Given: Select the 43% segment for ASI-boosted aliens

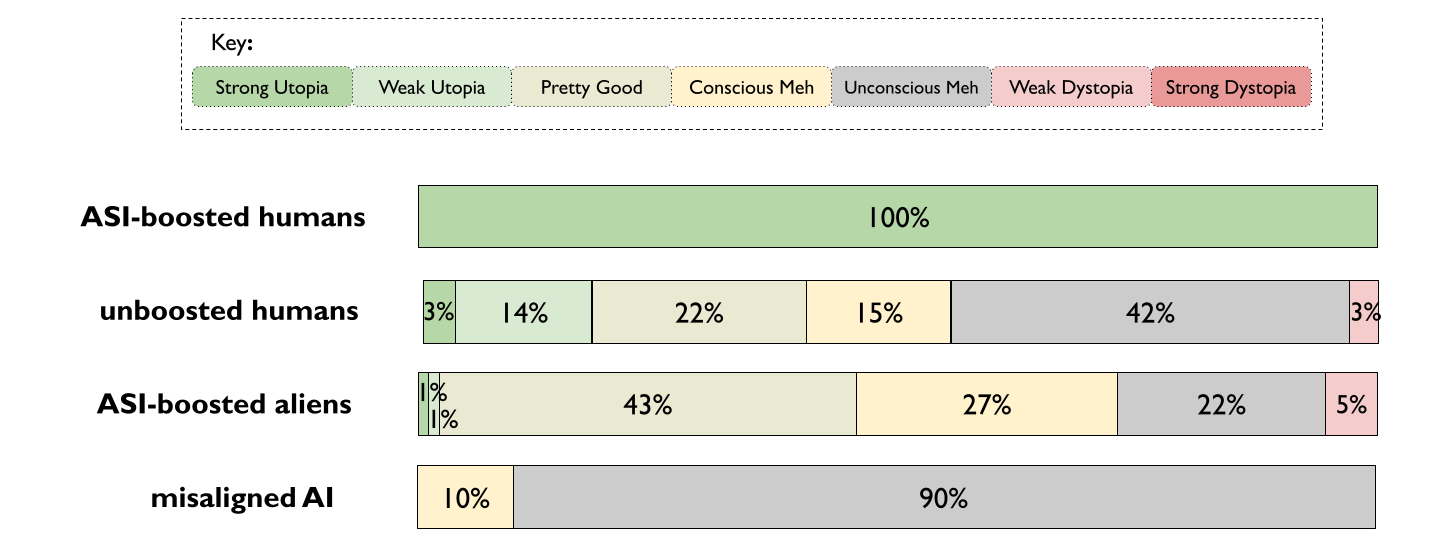Looking at the screenshot, I should click(x=648, y=404).
